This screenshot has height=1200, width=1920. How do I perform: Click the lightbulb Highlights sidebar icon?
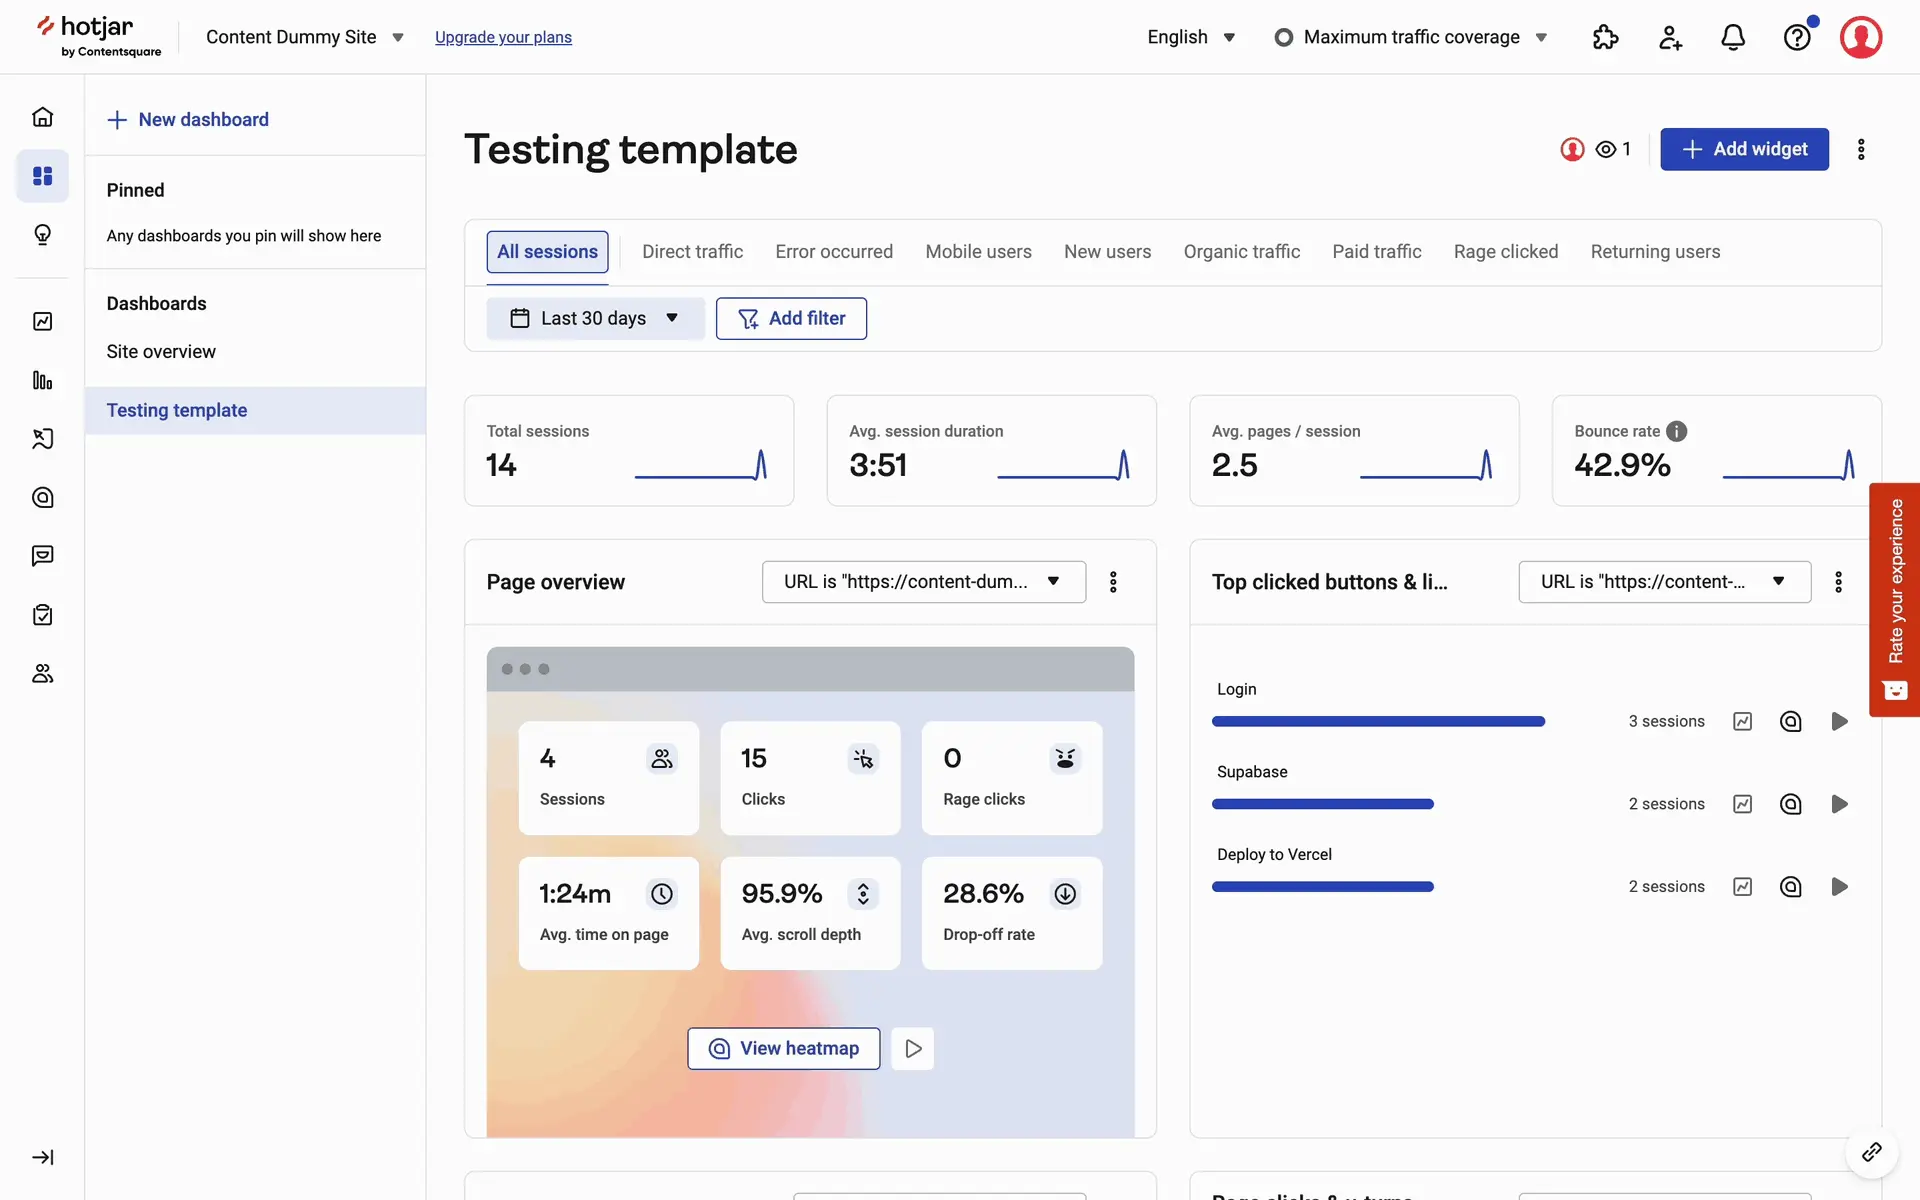click(42, 235)
